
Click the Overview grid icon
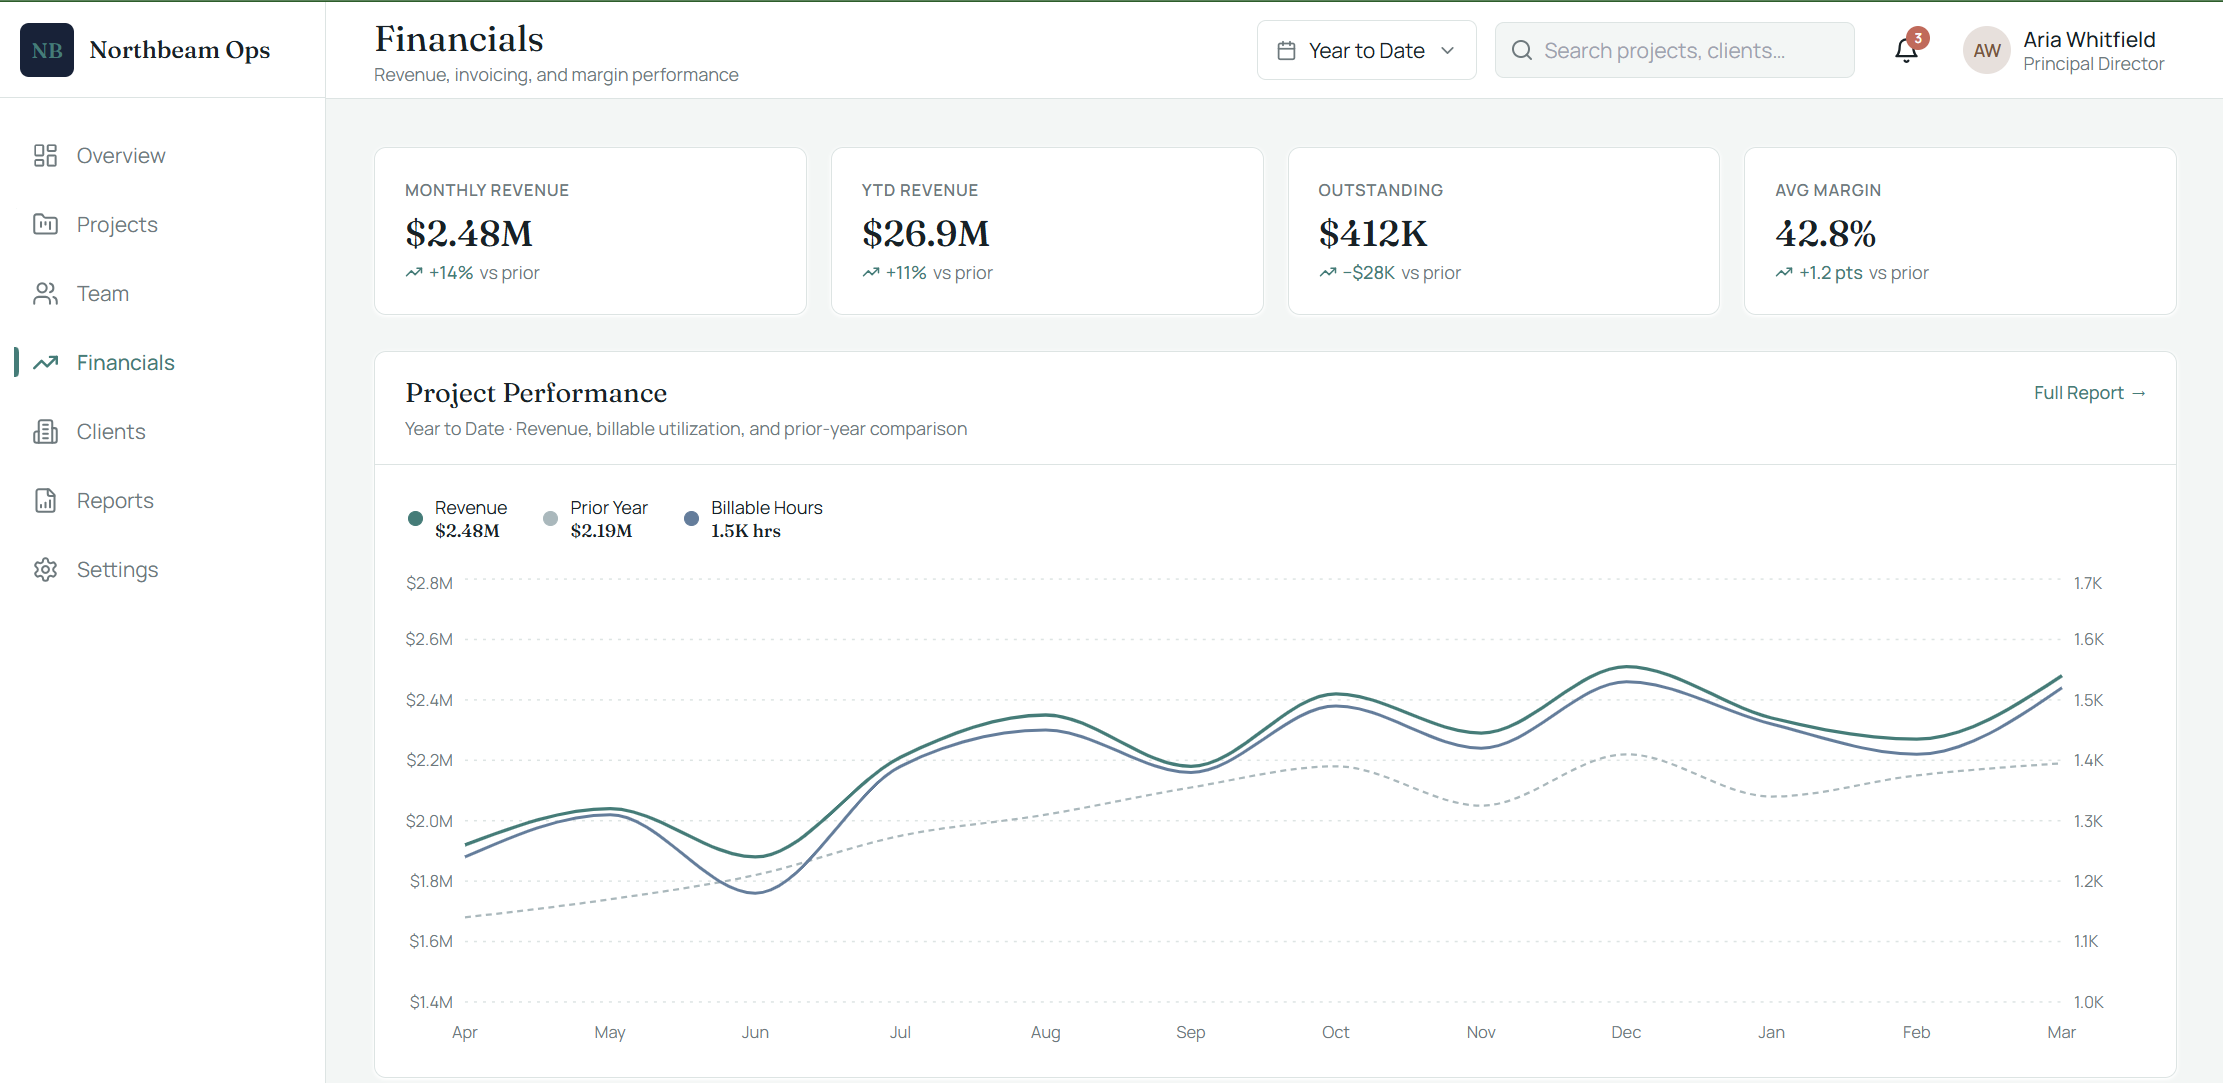[45, 155]
